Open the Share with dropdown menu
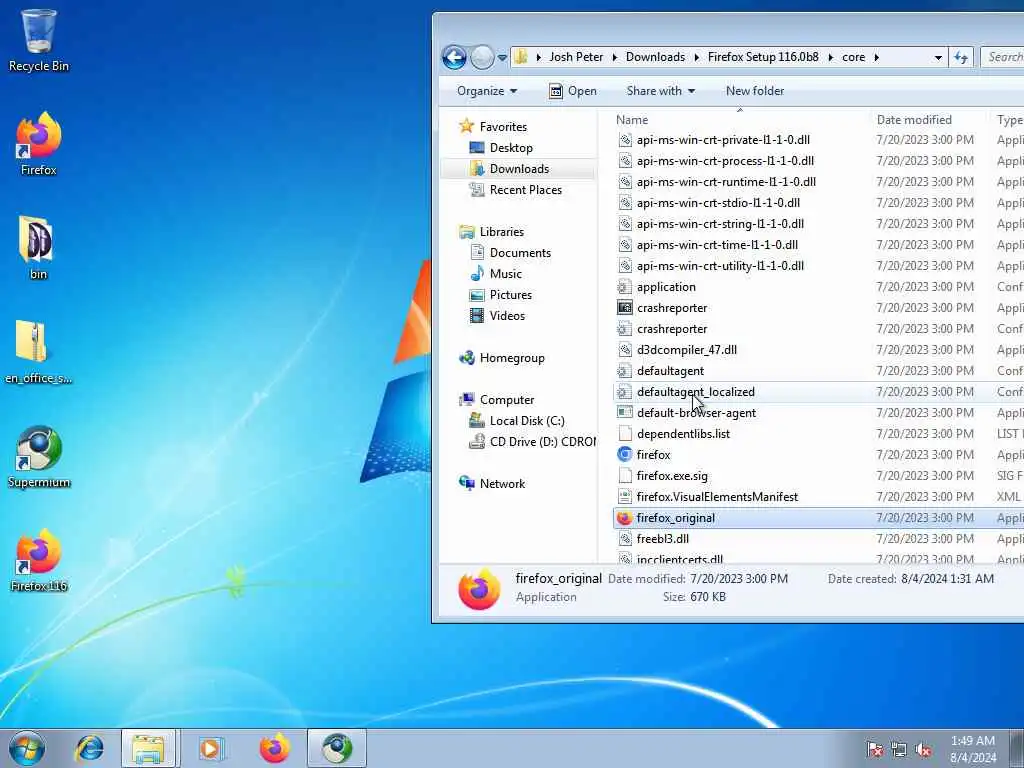 pyautogui.click(x=660, y=91)
